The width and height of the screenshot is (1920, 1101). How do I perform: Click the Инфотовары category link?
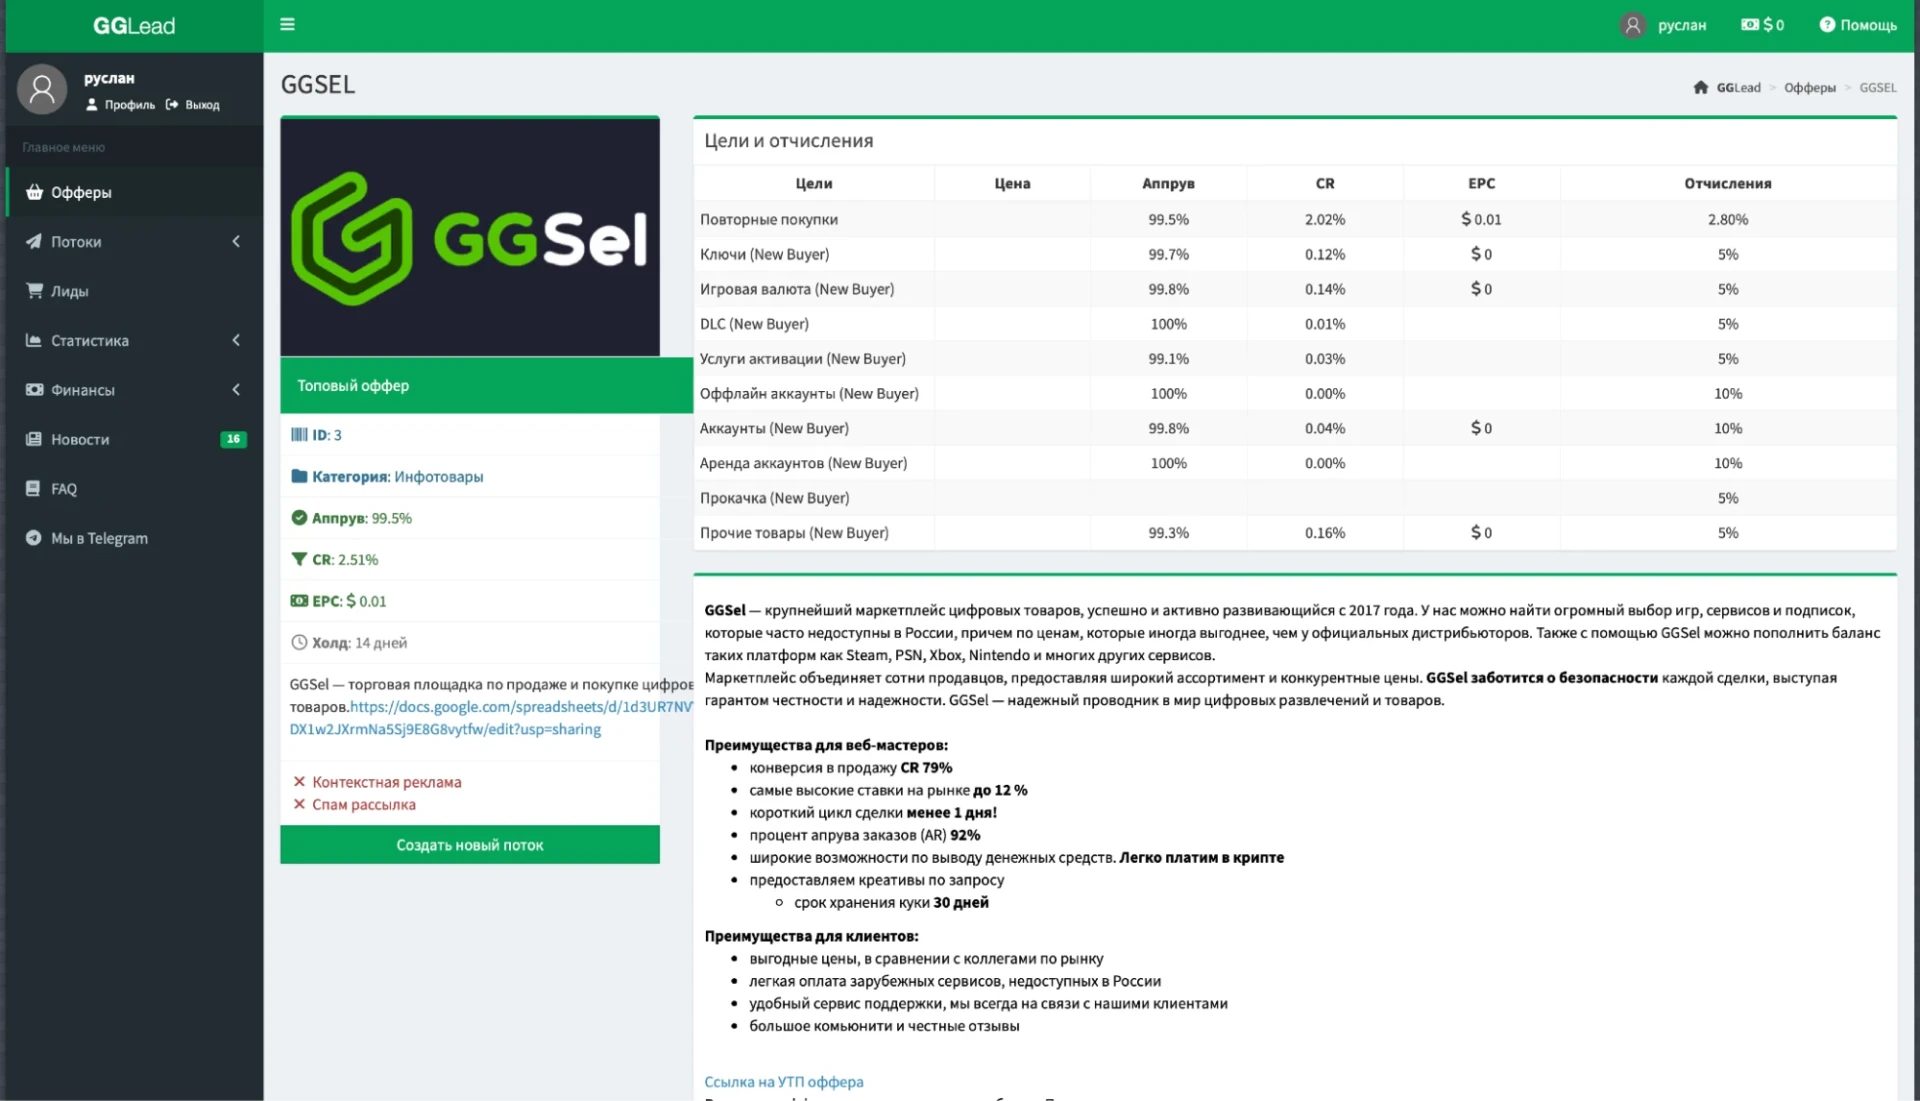coord(439,477)
